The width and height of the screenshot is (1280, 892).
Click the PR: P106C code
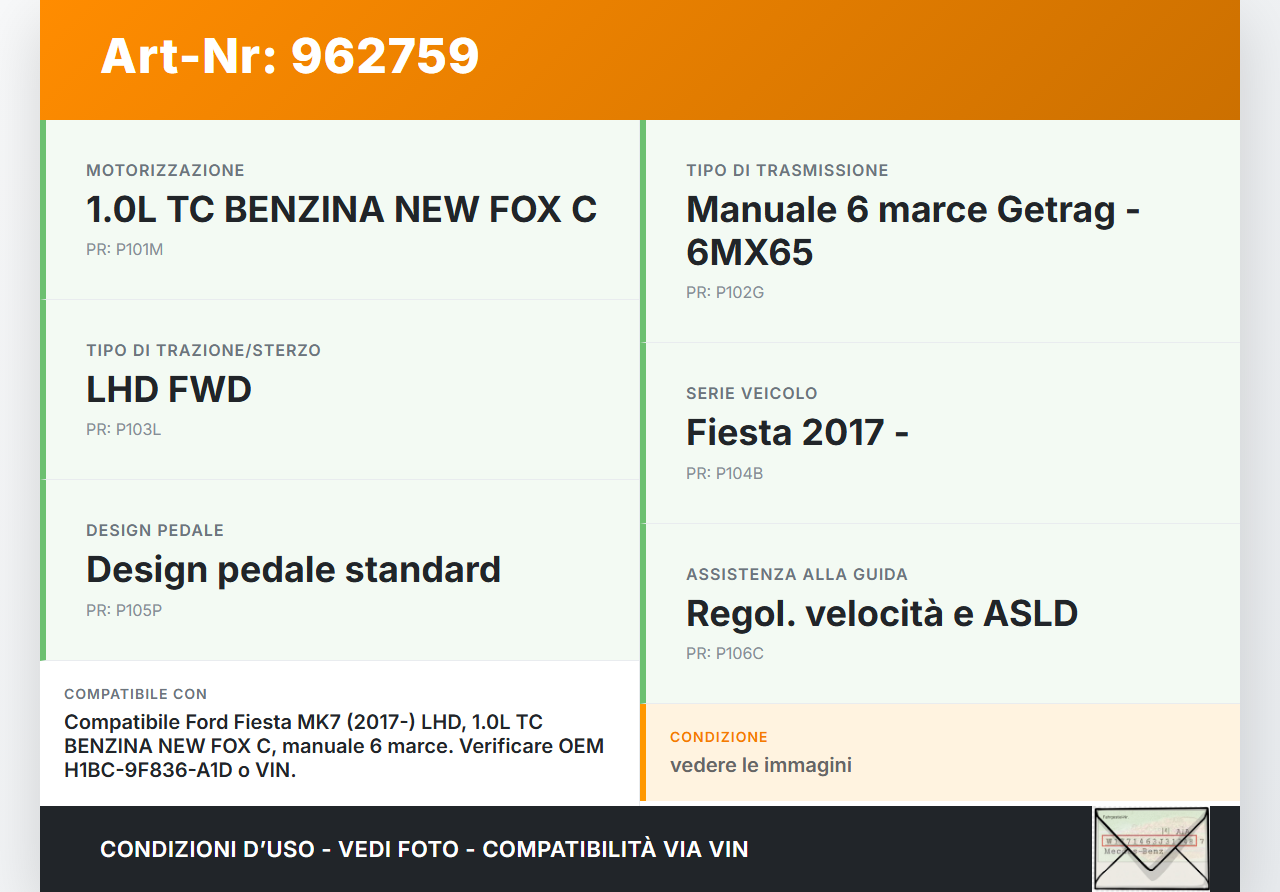pyautogui.click(x=723, y=653)
